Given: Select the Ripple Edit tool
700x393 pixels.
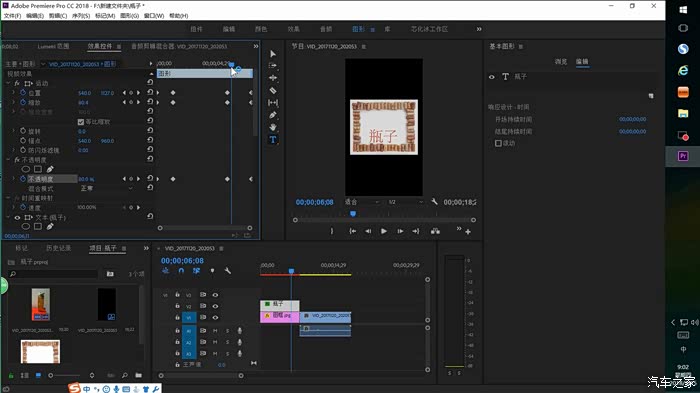Looking at the screenshot, I should pyautogui.click(x=273, y=78).
